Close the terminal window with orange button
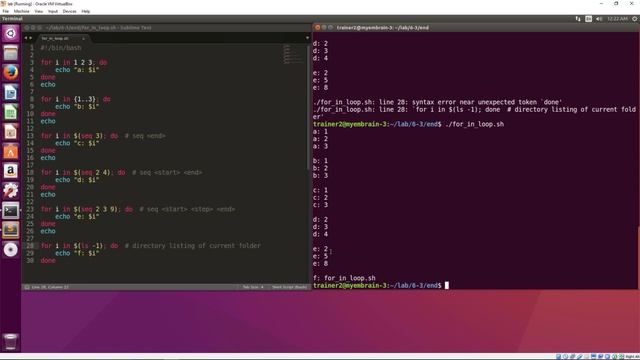Viewport: 640px width, 360px height. [x=317, y=28]
